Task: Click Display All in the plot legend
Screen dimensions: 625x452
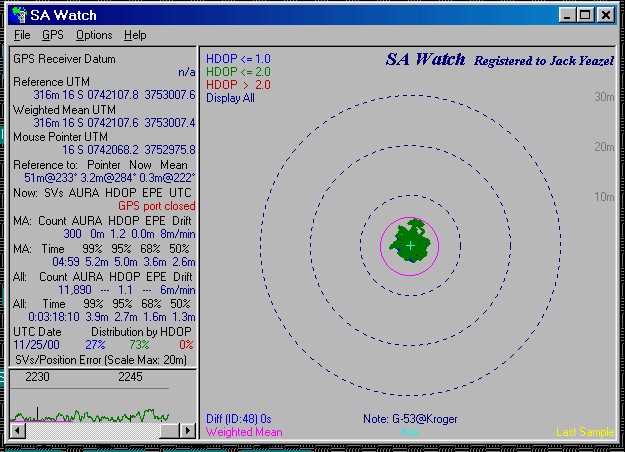Action: click(229, 98)
